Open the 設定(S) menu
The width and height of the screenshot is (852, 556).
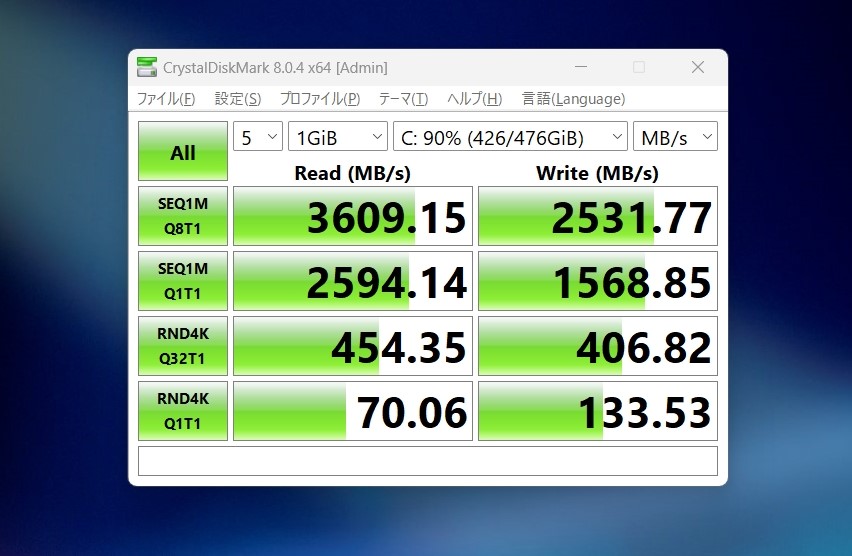[x=238, y=99]
